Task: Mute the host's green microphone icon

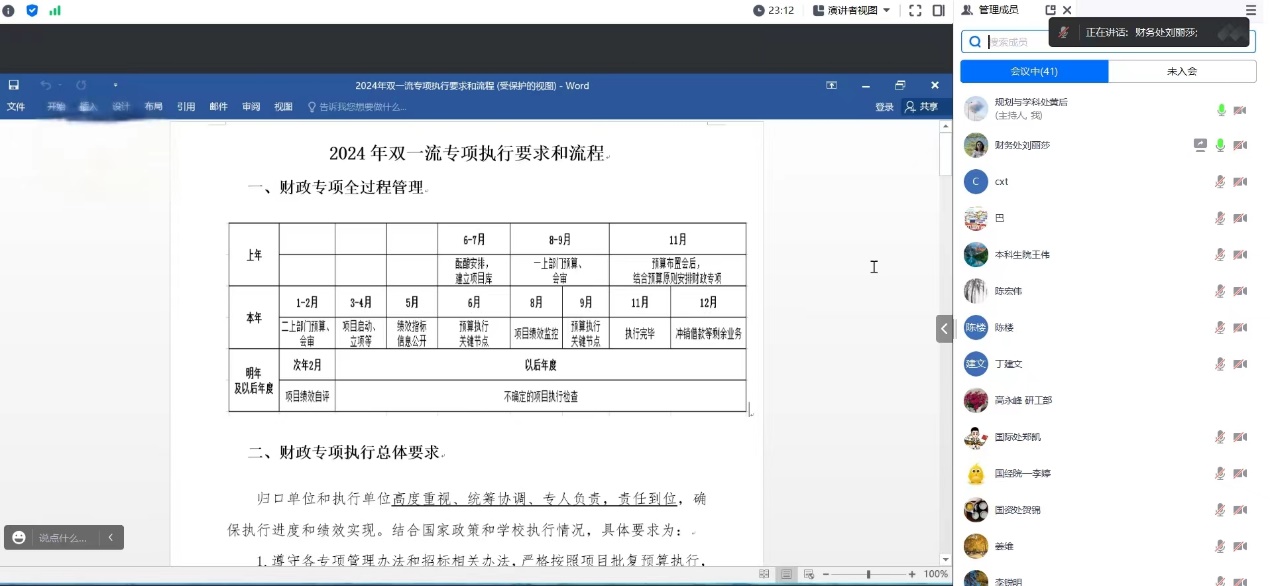Action: pyautogui.click(x=1220, y=110)
